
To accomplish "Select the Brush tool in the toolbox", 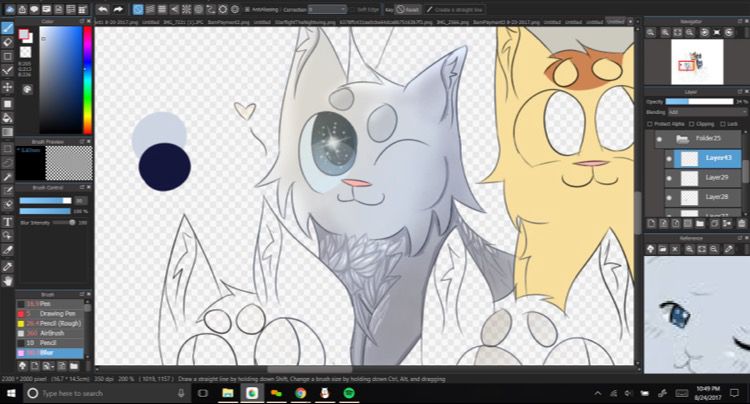I will point(8,28).
